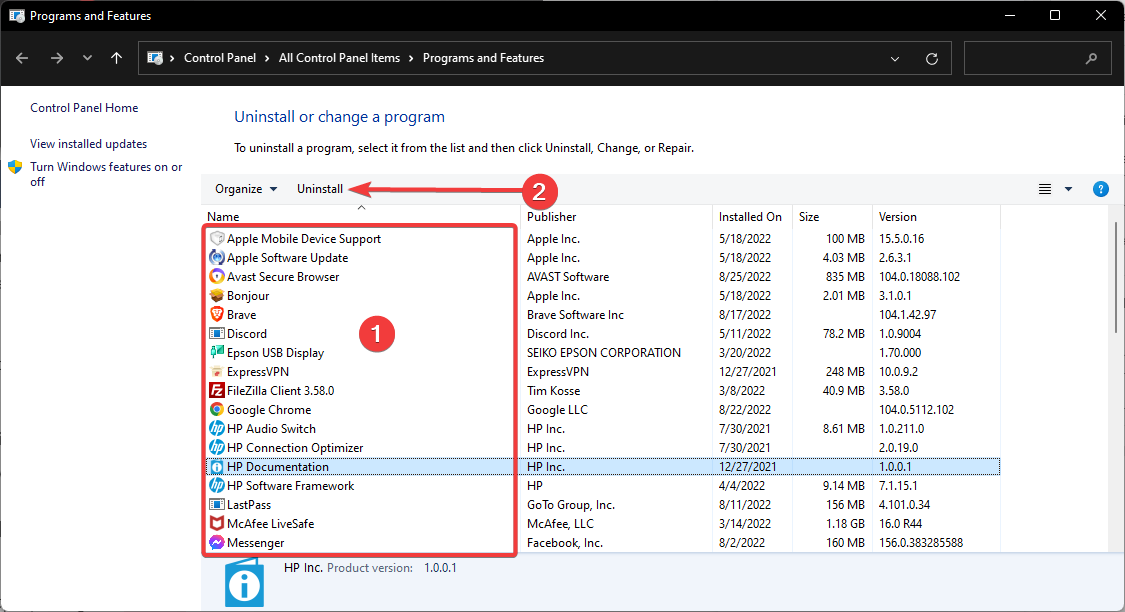Viewport: 1125px width, 612px height.
Task: Click the refresh icon in address bar
Action: (x=932, y=59)
